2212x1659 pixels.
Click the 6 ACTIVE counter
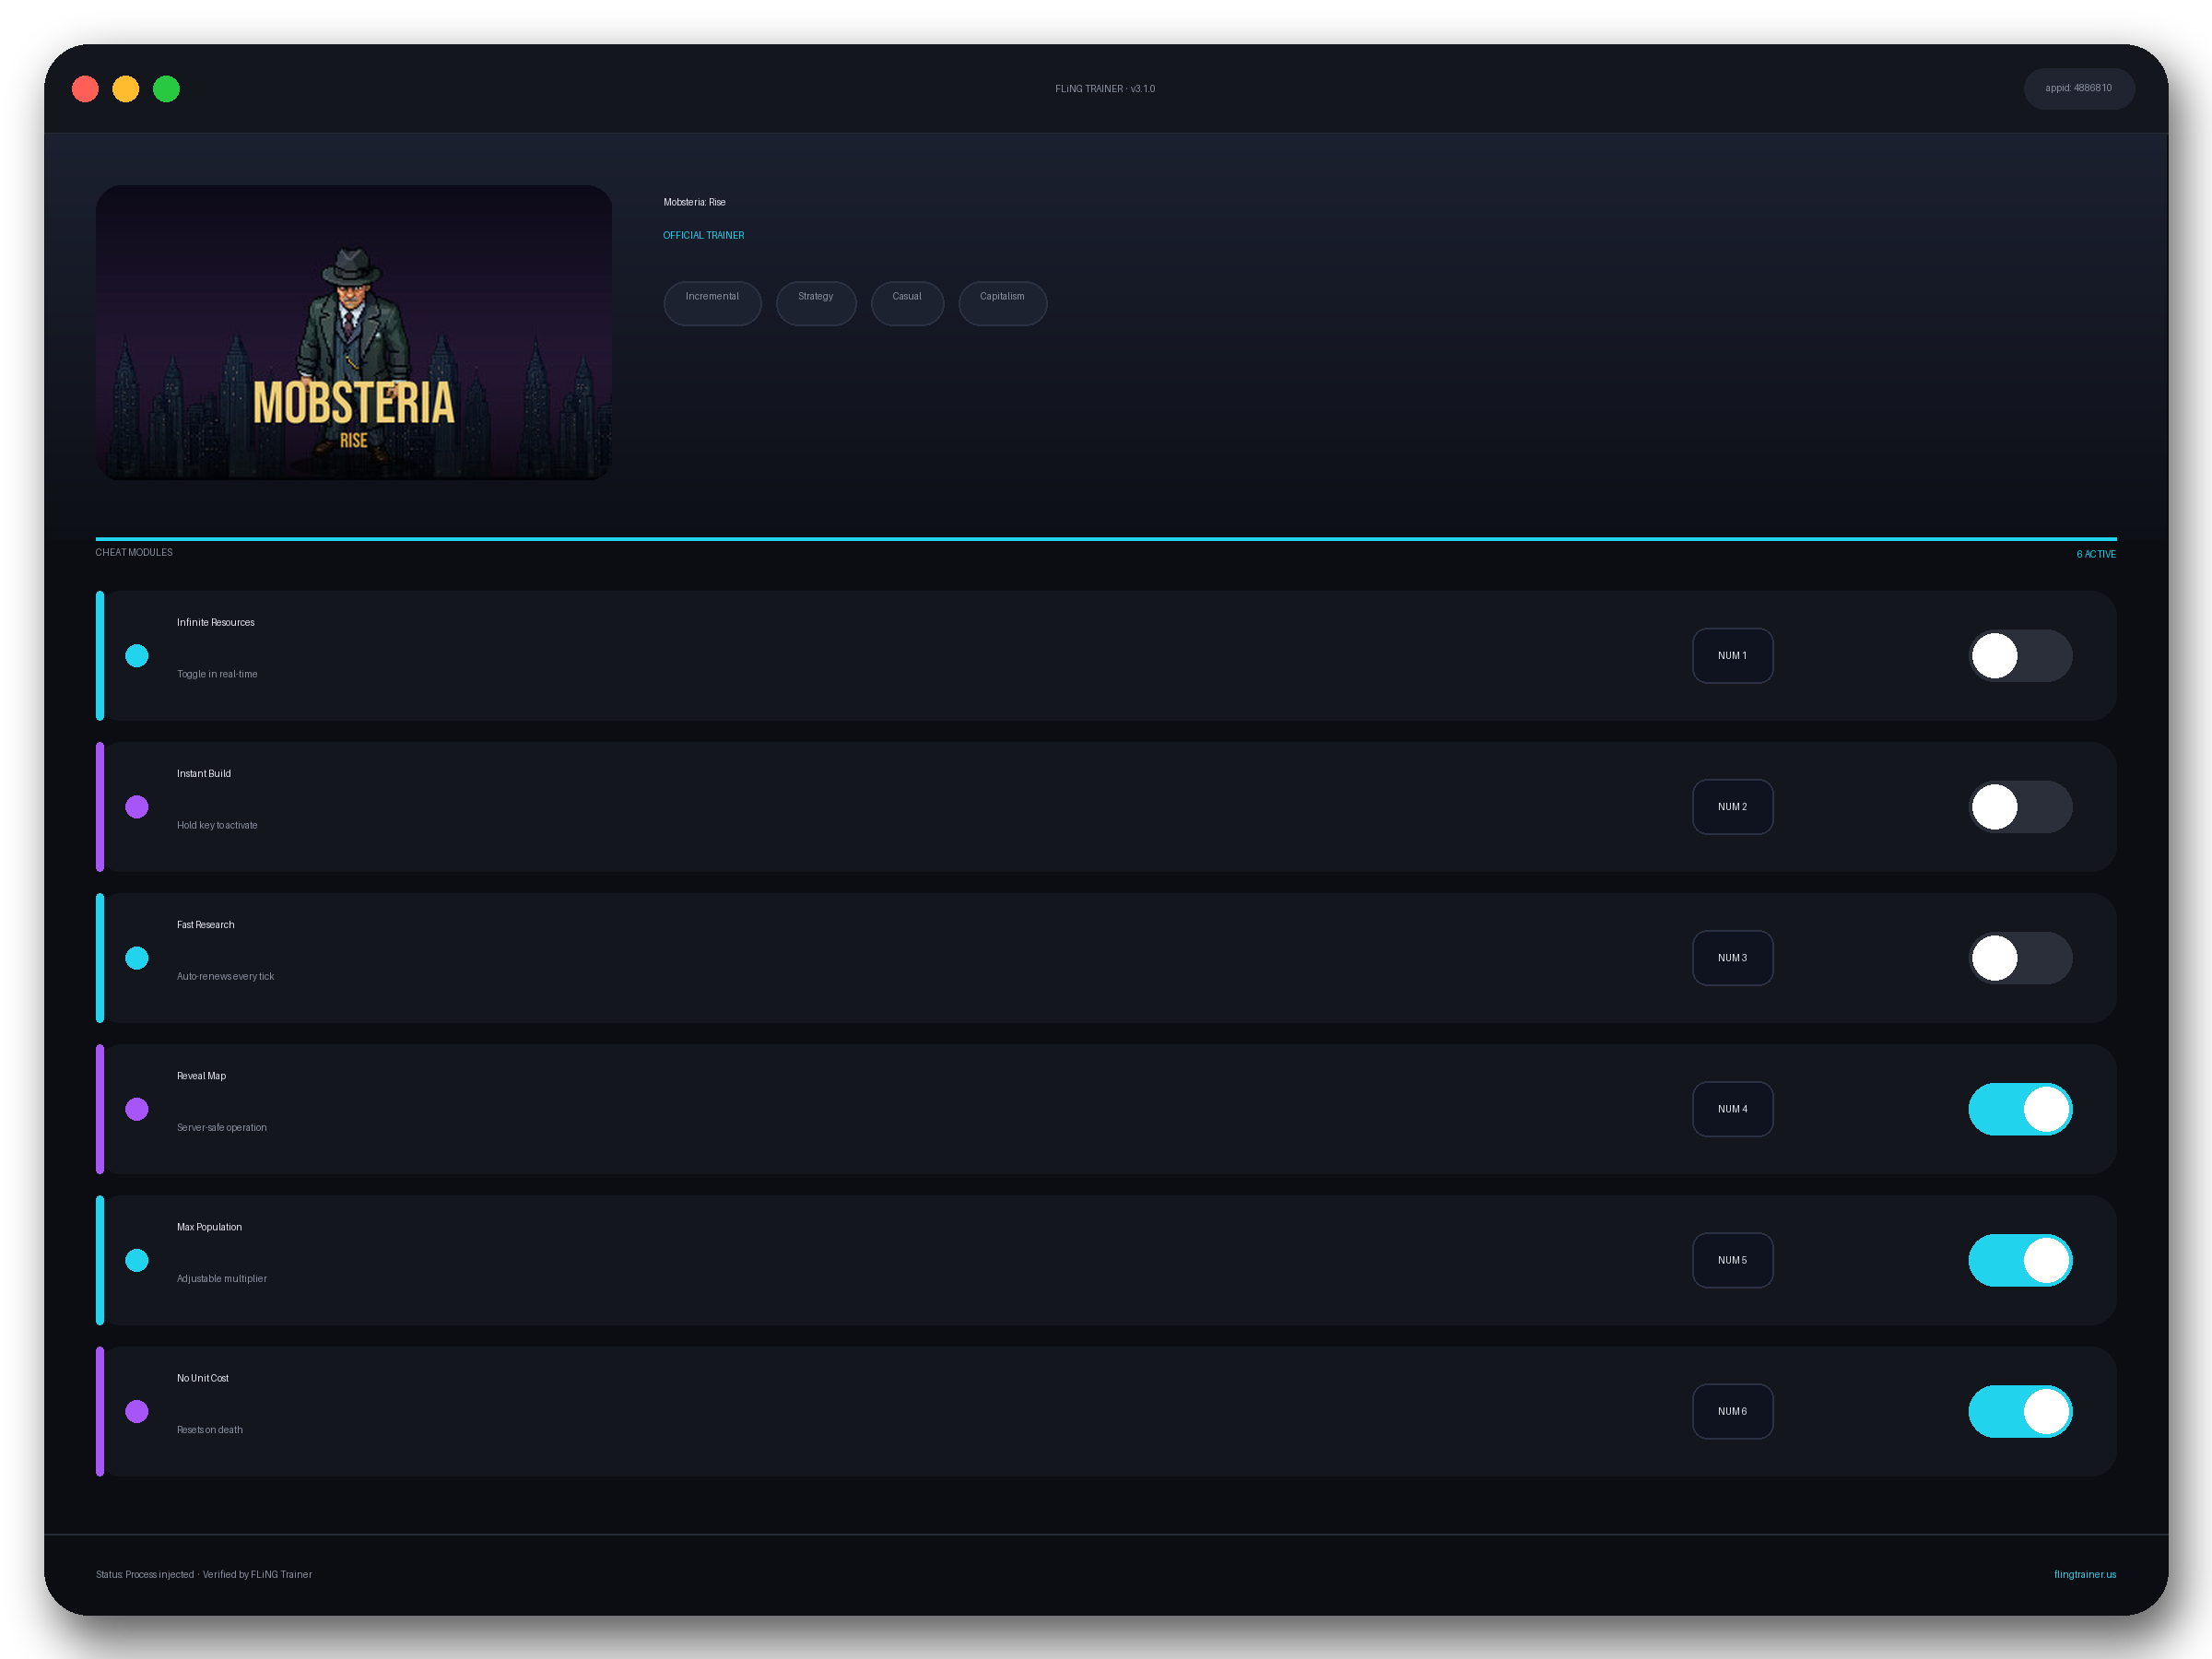click(2095, 554)
